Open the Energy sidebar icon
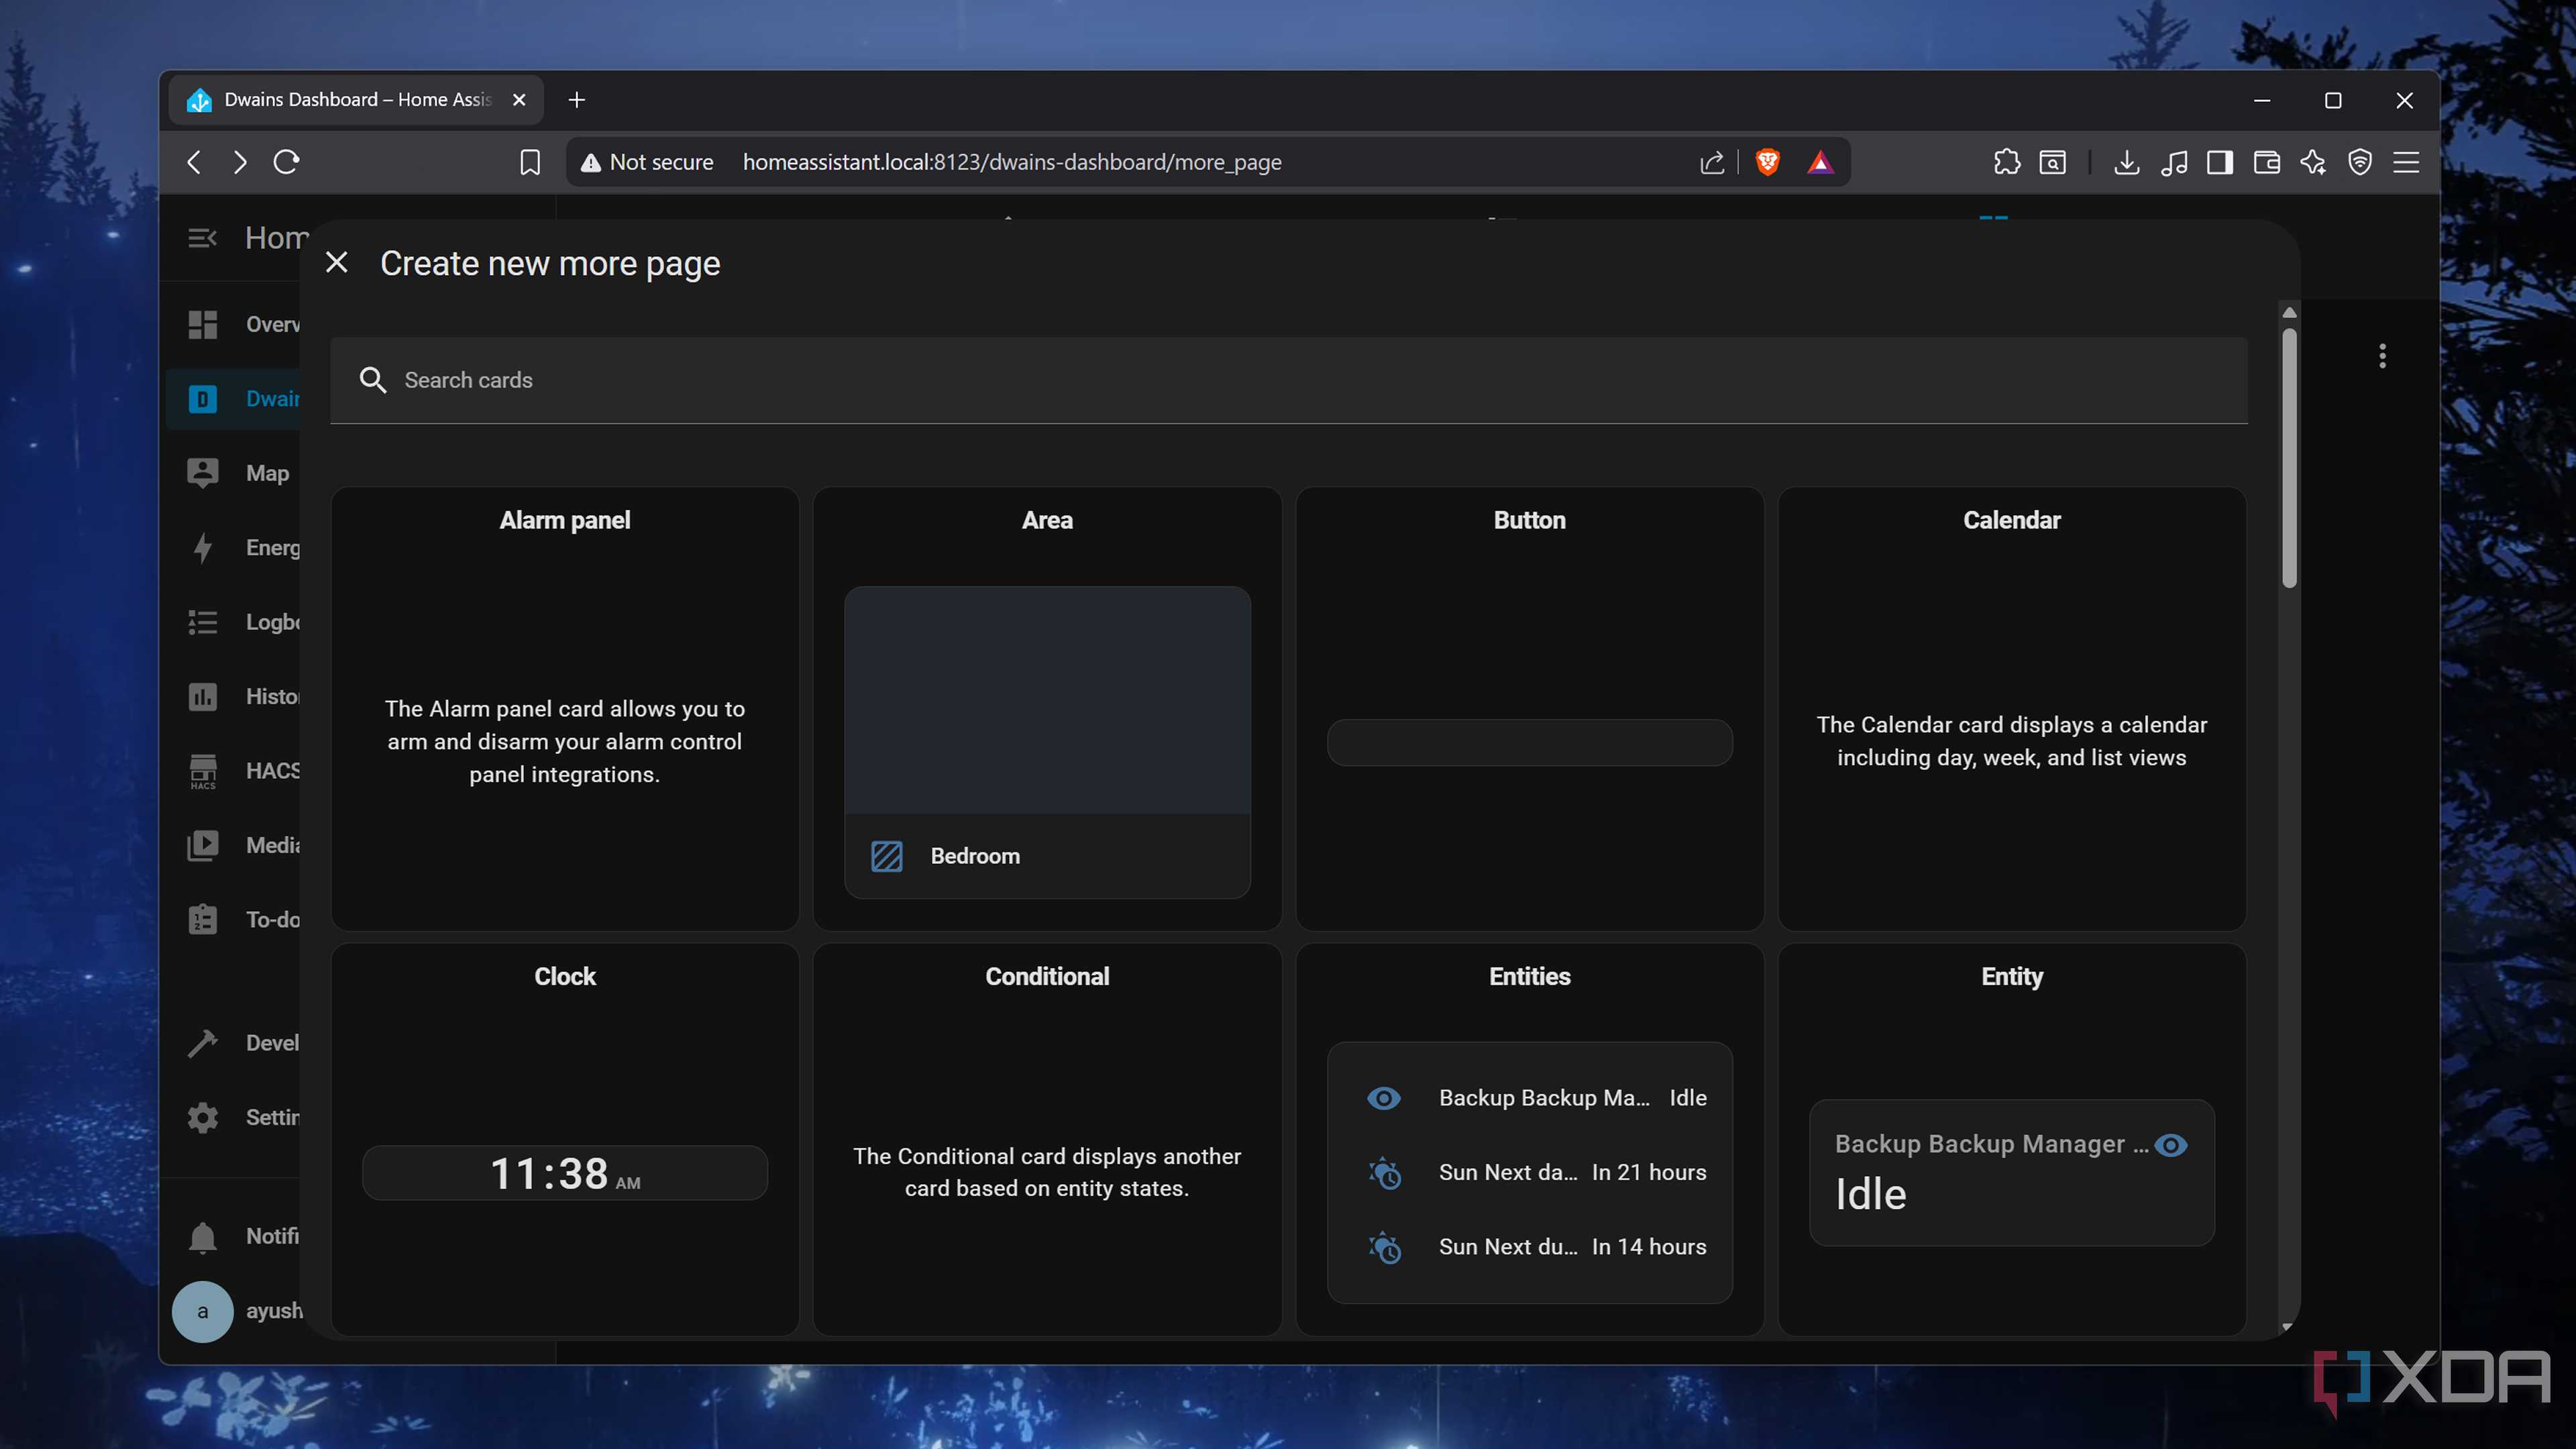 tap(202, 548)
